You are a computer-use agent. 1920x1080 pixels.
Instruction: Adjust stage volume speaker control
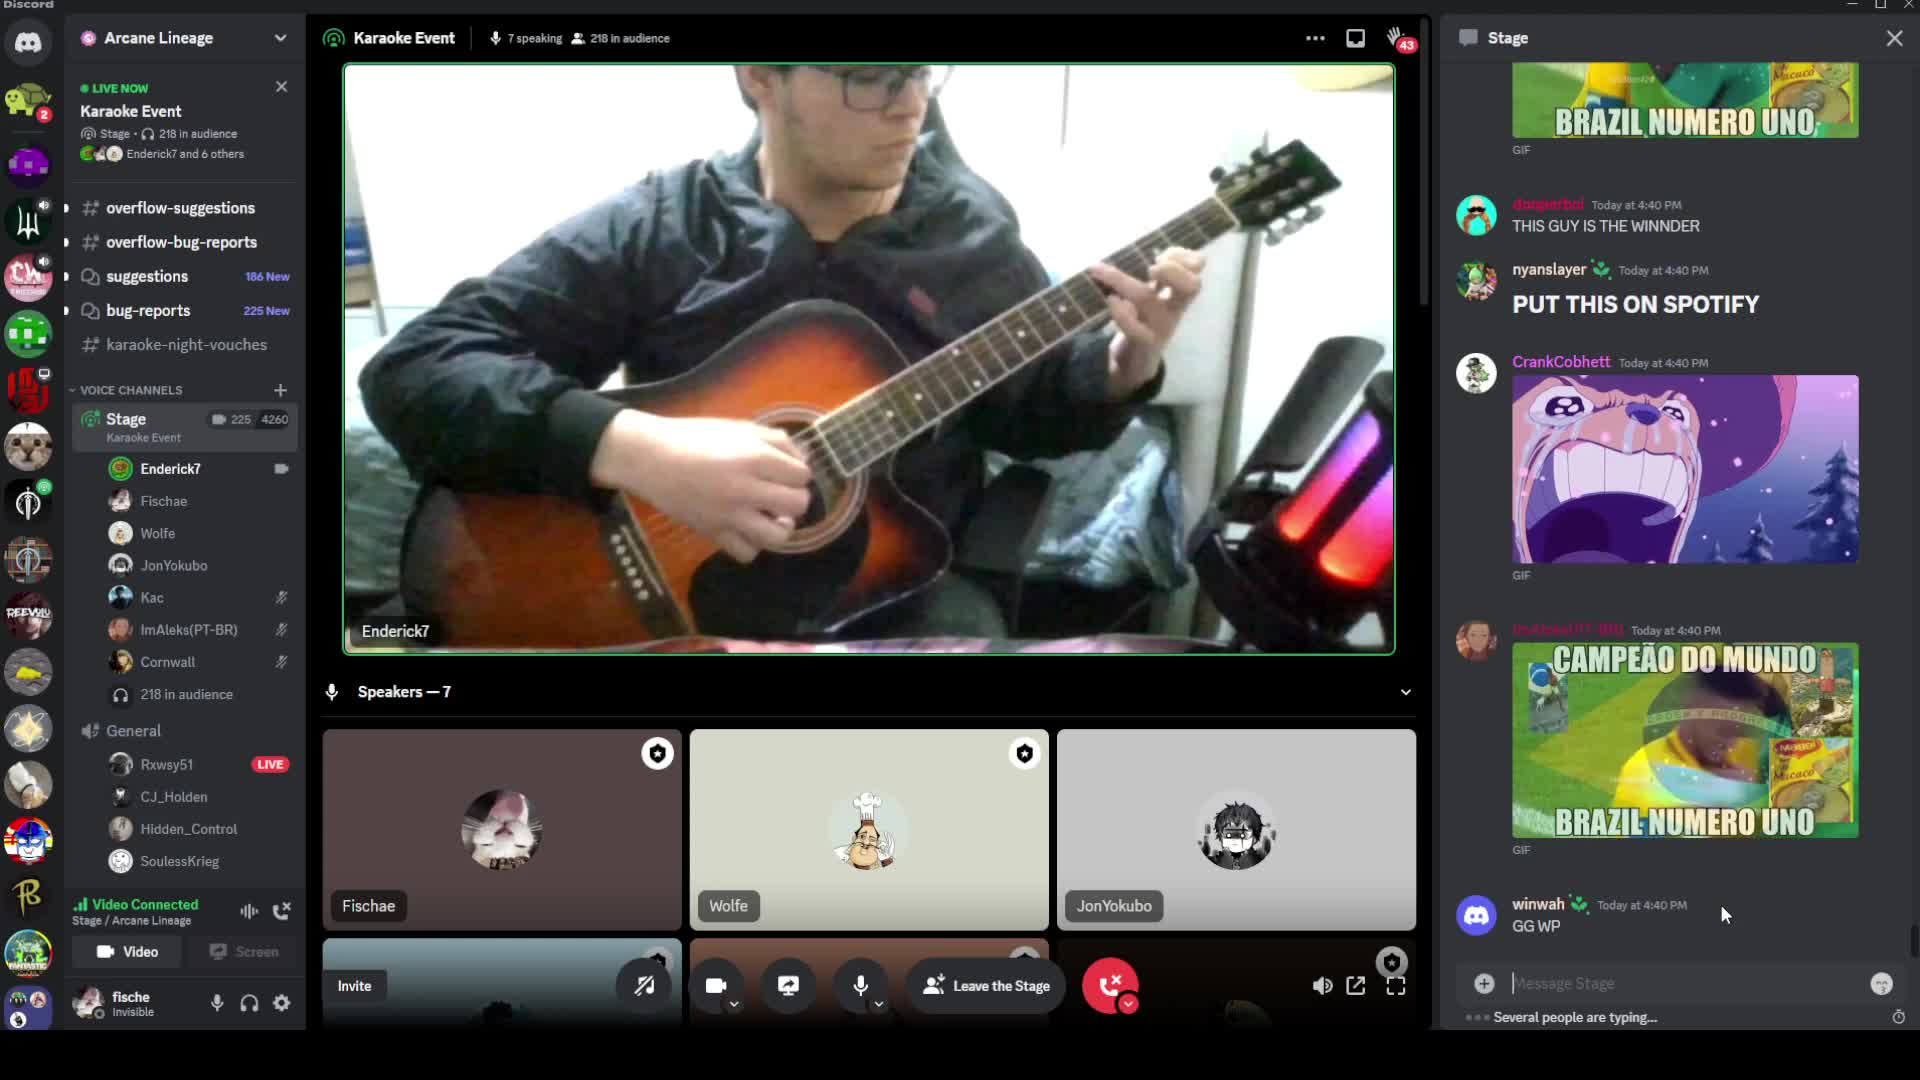click(x=1322, y=986)
